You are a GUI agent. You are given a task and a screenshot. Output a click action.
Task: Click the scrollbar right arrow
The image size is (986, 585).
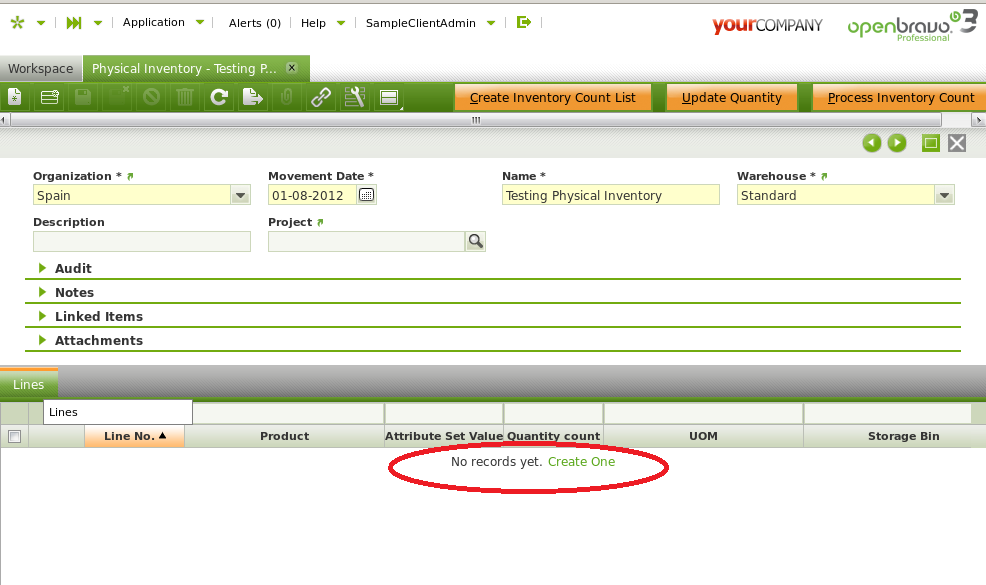pyautogui.click(x=978, y=120)
